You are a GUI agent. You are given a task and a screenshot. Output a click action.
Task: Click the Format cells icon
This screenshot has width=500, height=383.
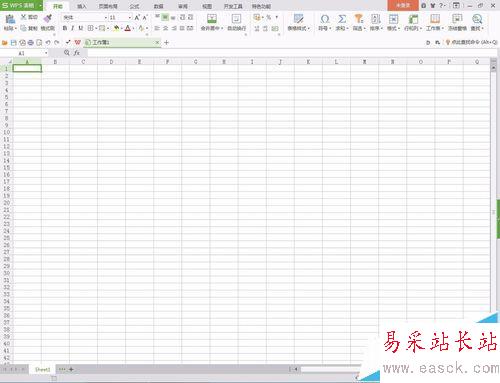coord(393,18)
